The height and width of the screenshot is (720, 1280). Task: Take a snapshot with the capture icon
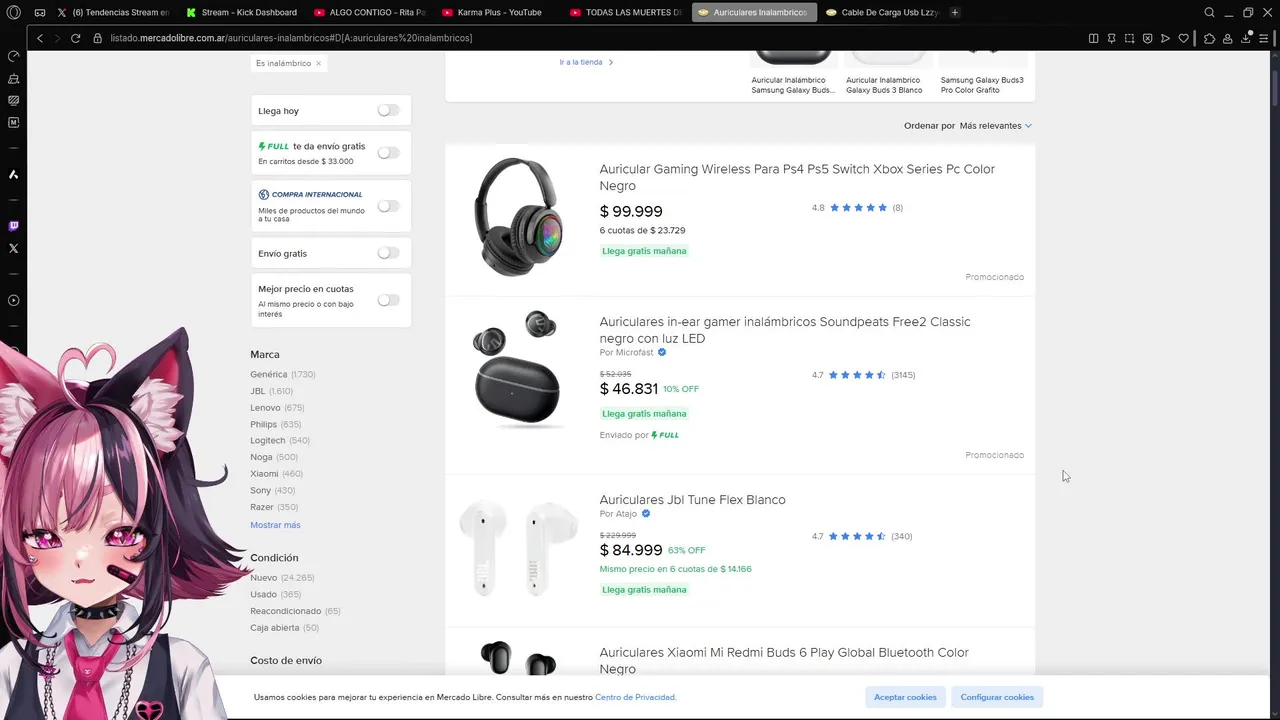pos(1129,38)
